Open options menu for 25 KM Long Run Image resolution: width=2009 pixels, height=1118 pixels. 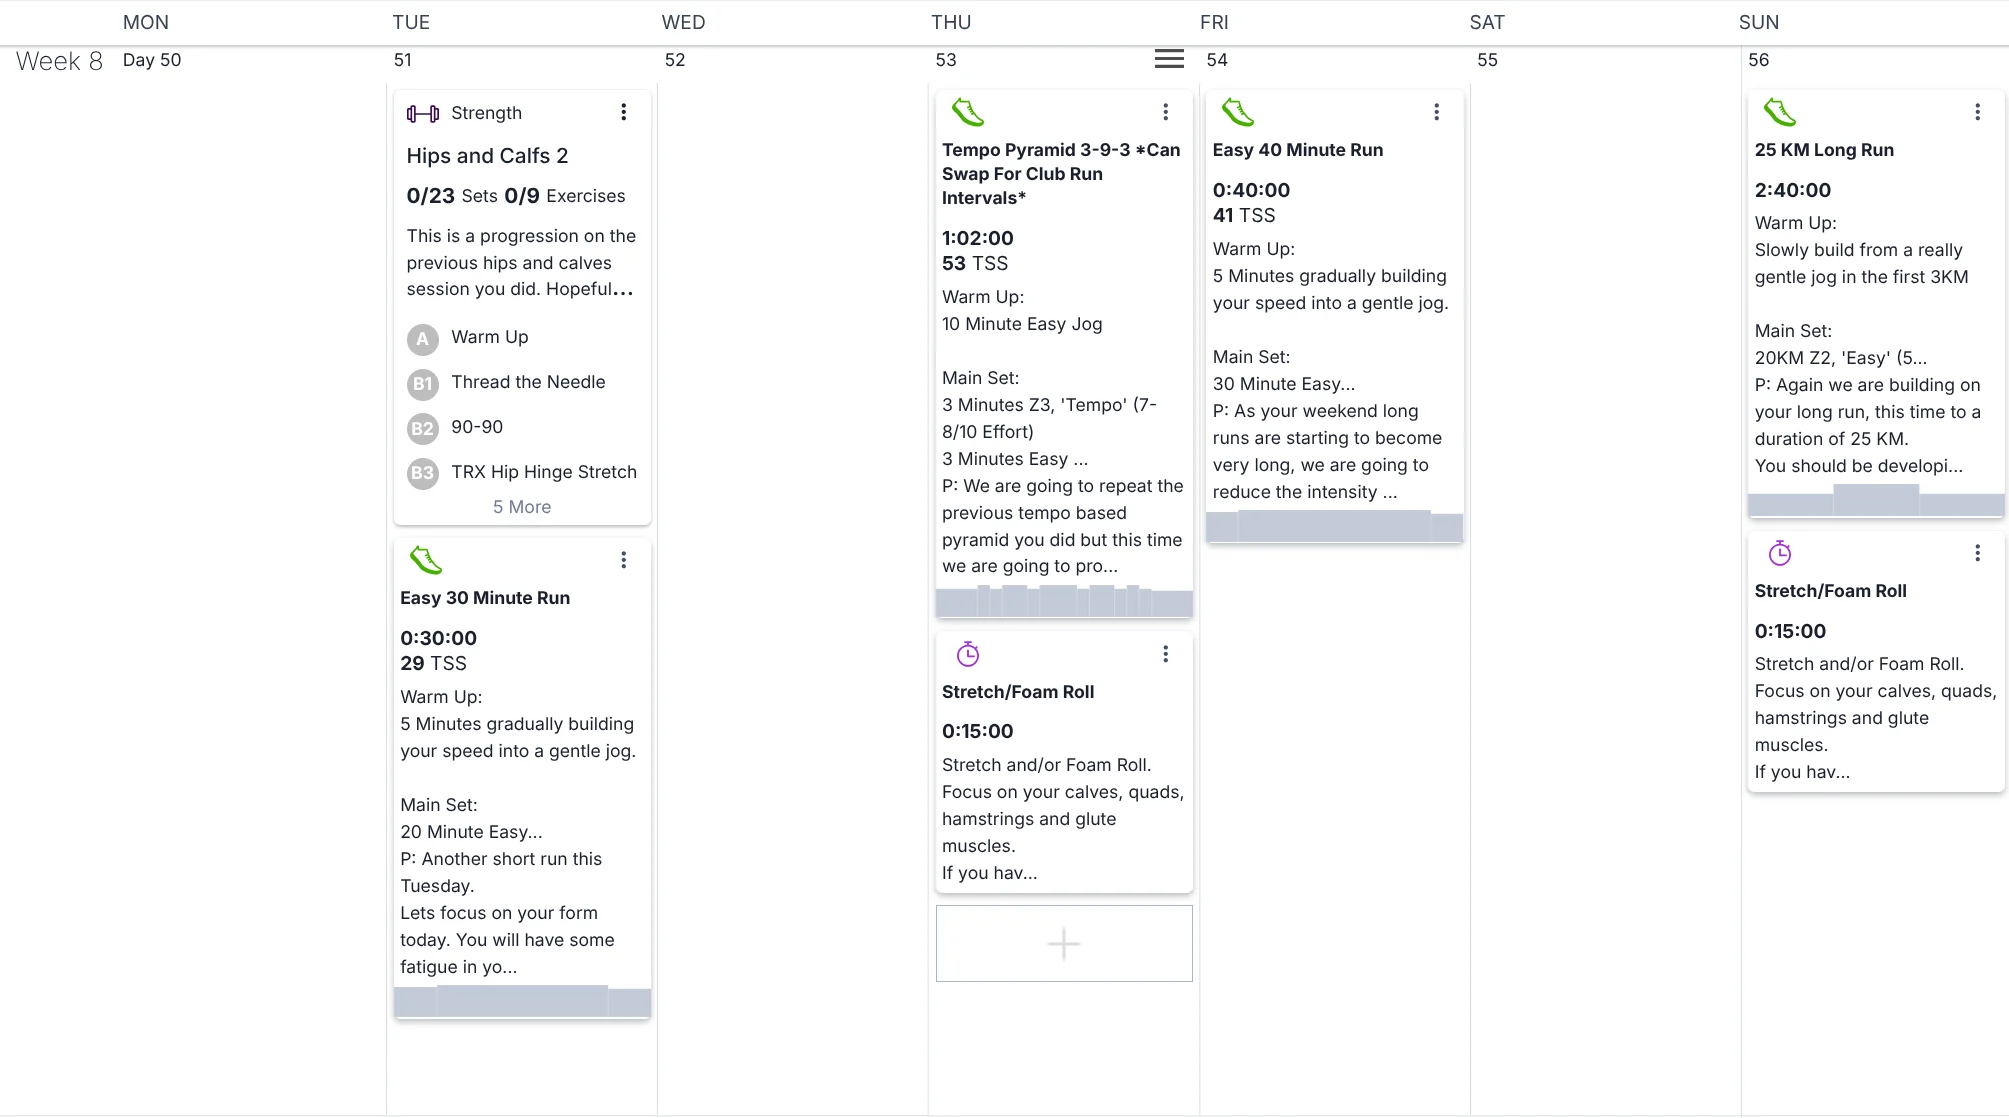click(x=1977, y=112)
